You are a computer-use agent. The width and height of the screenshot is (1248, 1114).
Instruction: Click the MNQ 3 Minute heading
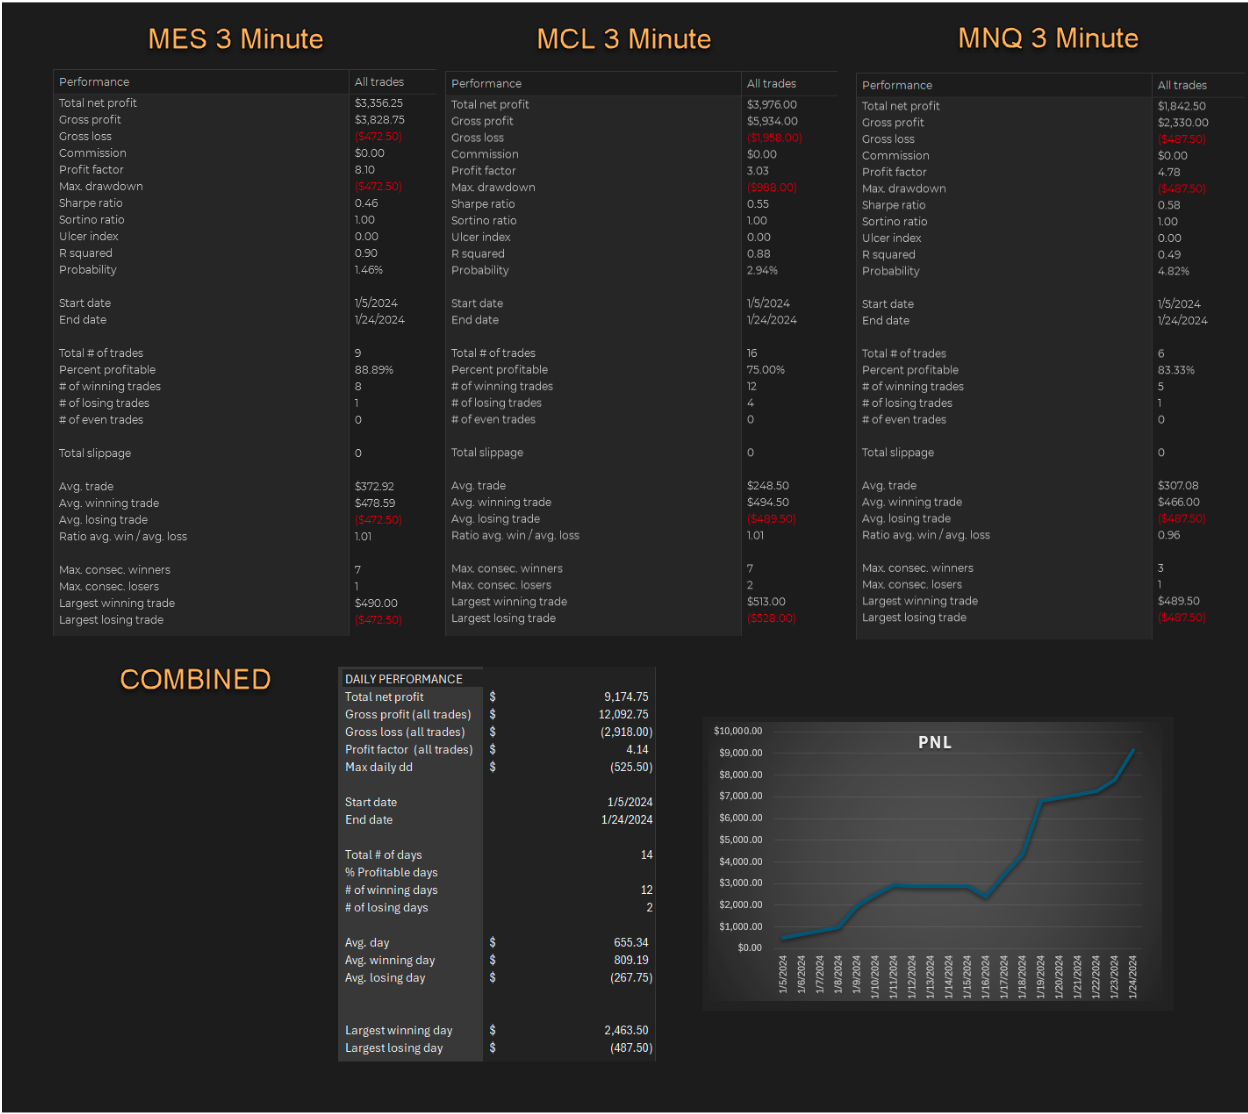pyautogui.click(x=1048, y=38)
